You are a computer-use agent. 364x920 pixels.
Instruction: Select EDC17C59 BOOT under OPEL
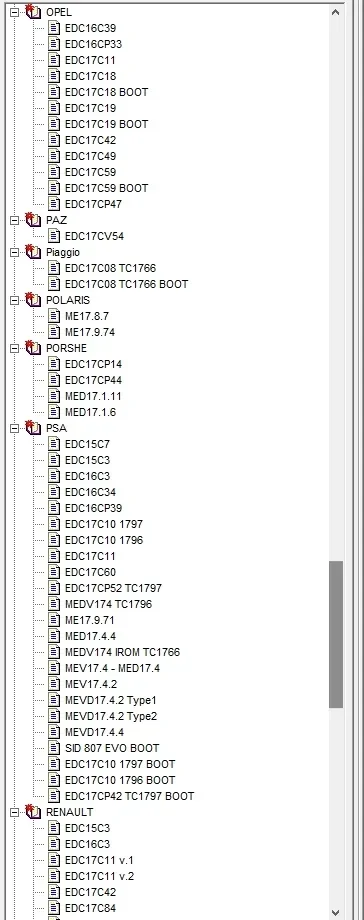(106, 188)
